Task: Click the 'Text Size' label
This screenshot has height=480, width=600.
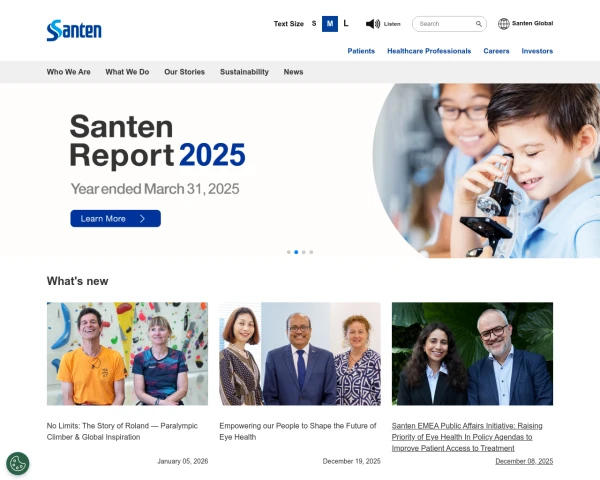Action: pyautogui.click(x=289, y=24)
